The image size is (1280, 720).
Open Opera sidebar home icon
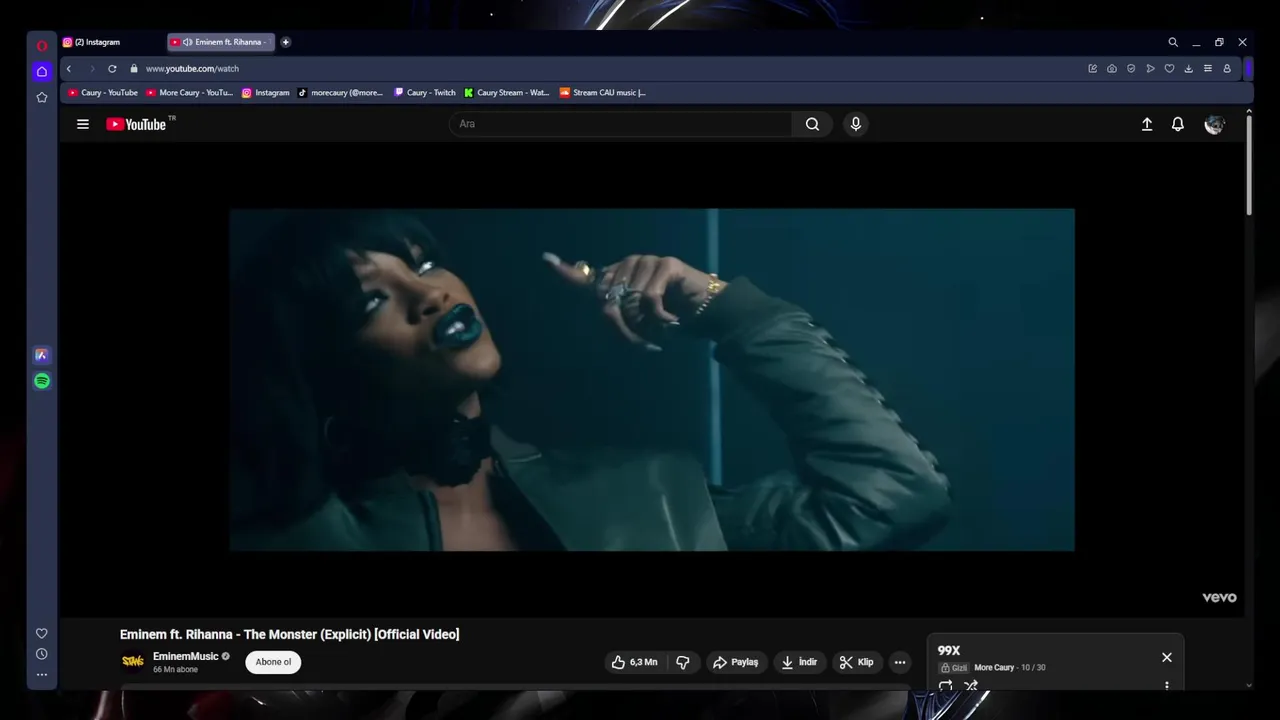[42, 71]
